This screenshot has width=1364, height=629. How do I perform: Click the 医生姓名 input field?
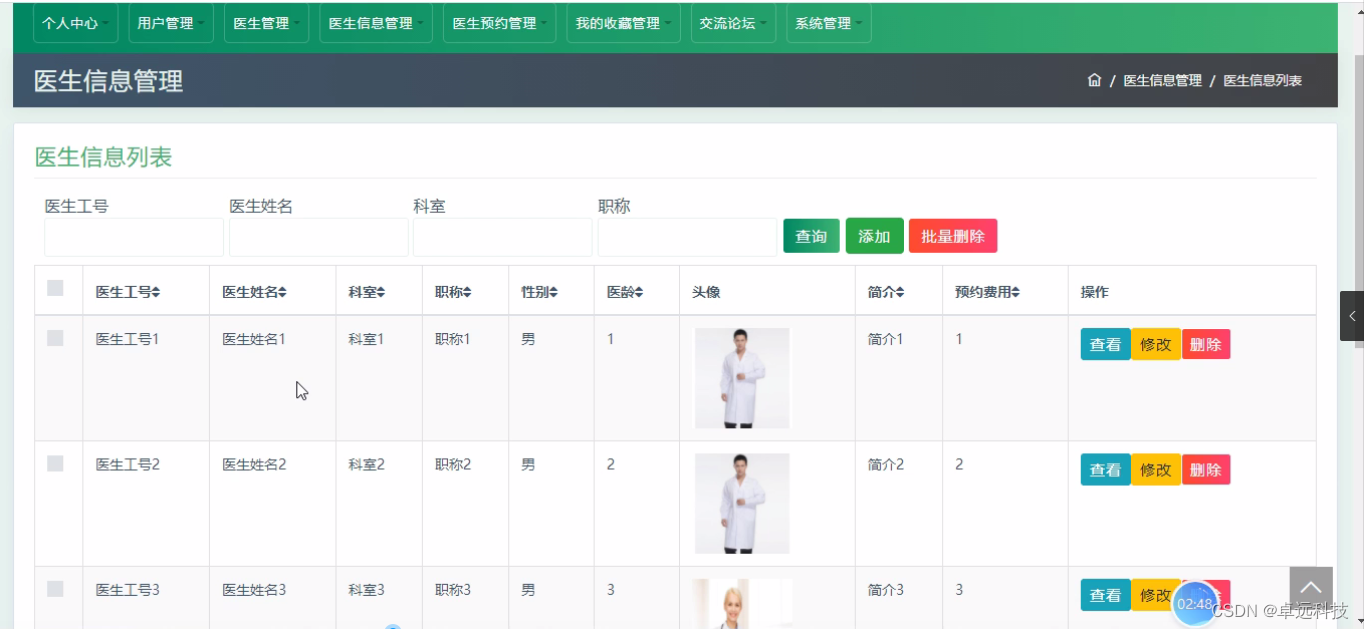(318, 237)
